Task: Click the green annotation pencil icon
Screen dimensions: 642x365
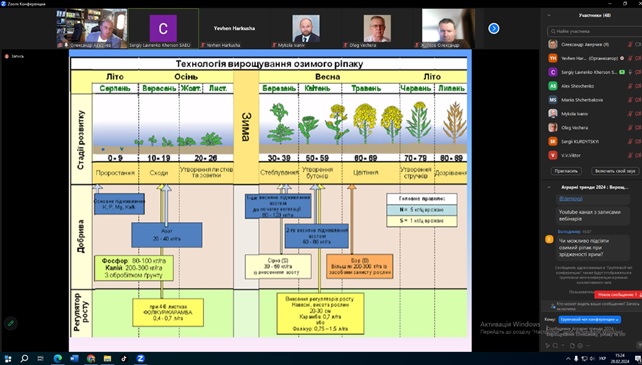Action: (x=11, y=323)
